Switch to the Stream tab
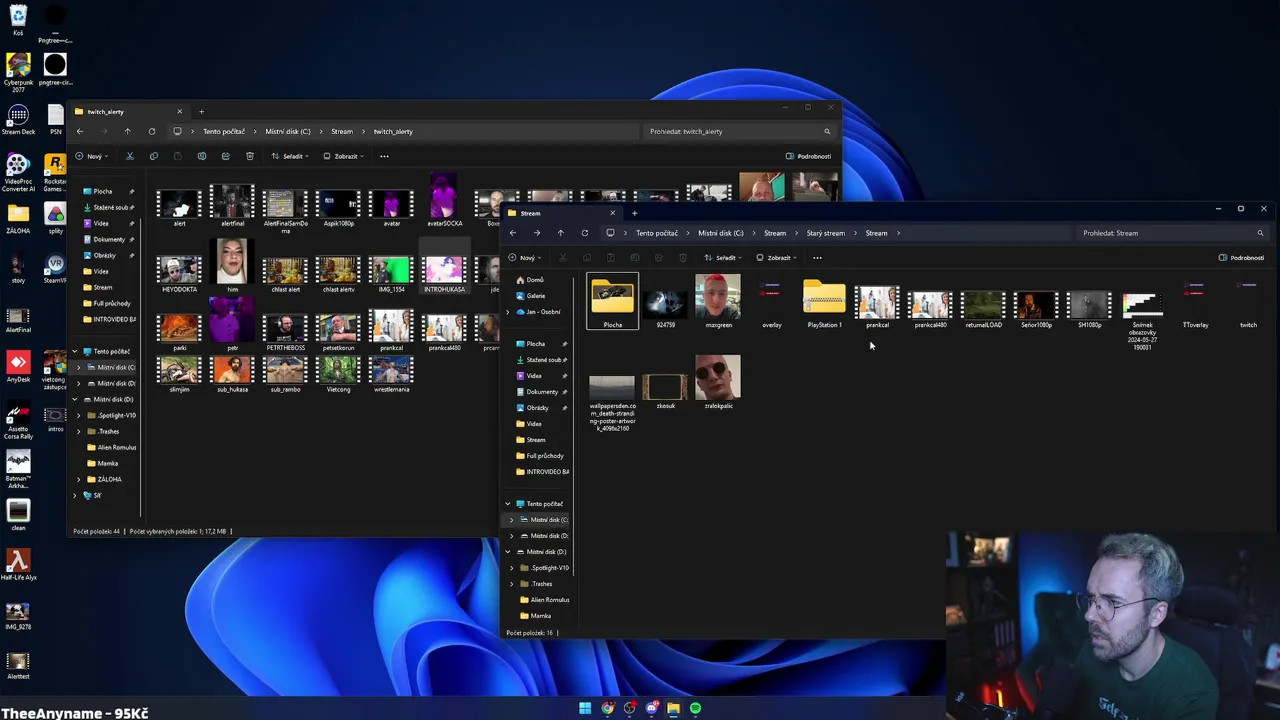 560,213
